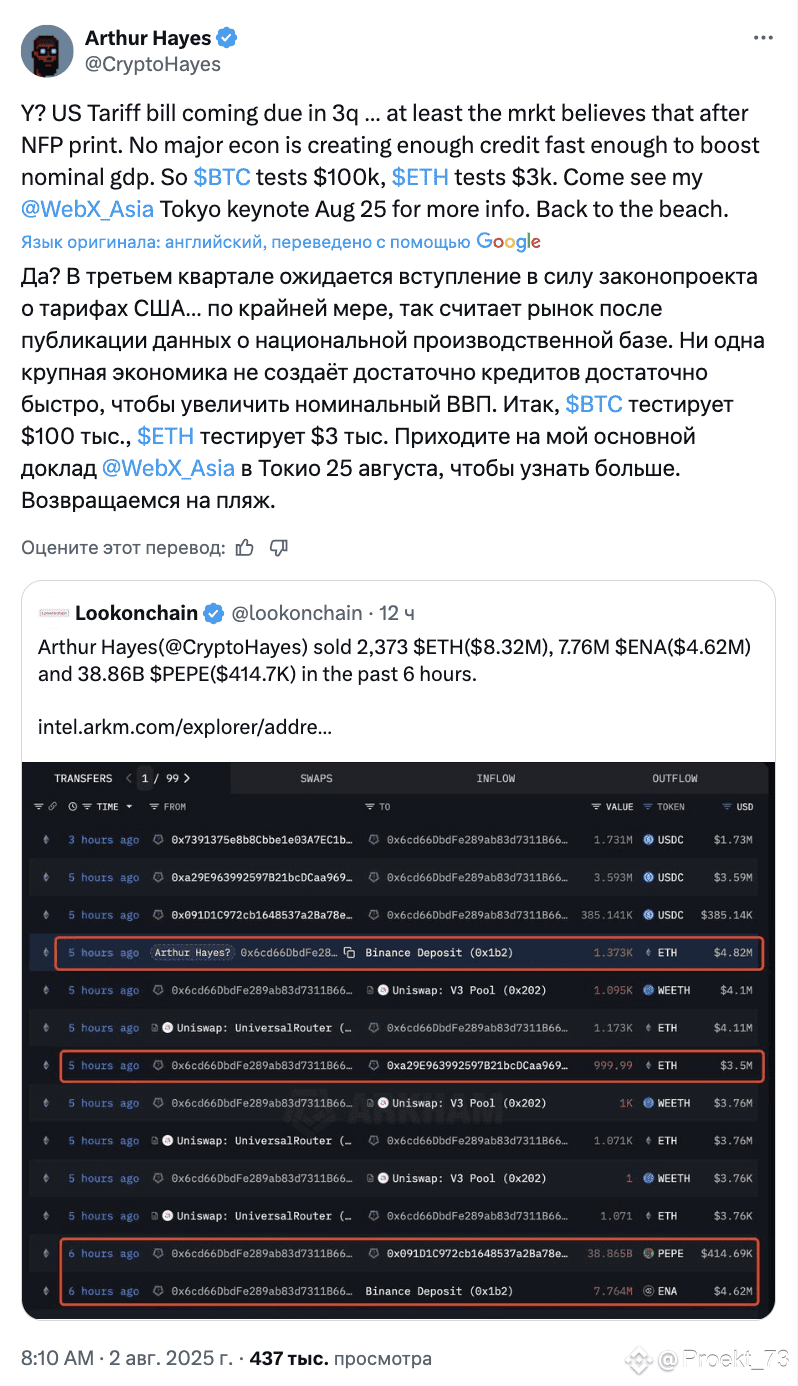The height and width of the screenshot is (1386, 798).
Task: Copy the Arthur Hayes address in transfers
Action: point(349,953)
